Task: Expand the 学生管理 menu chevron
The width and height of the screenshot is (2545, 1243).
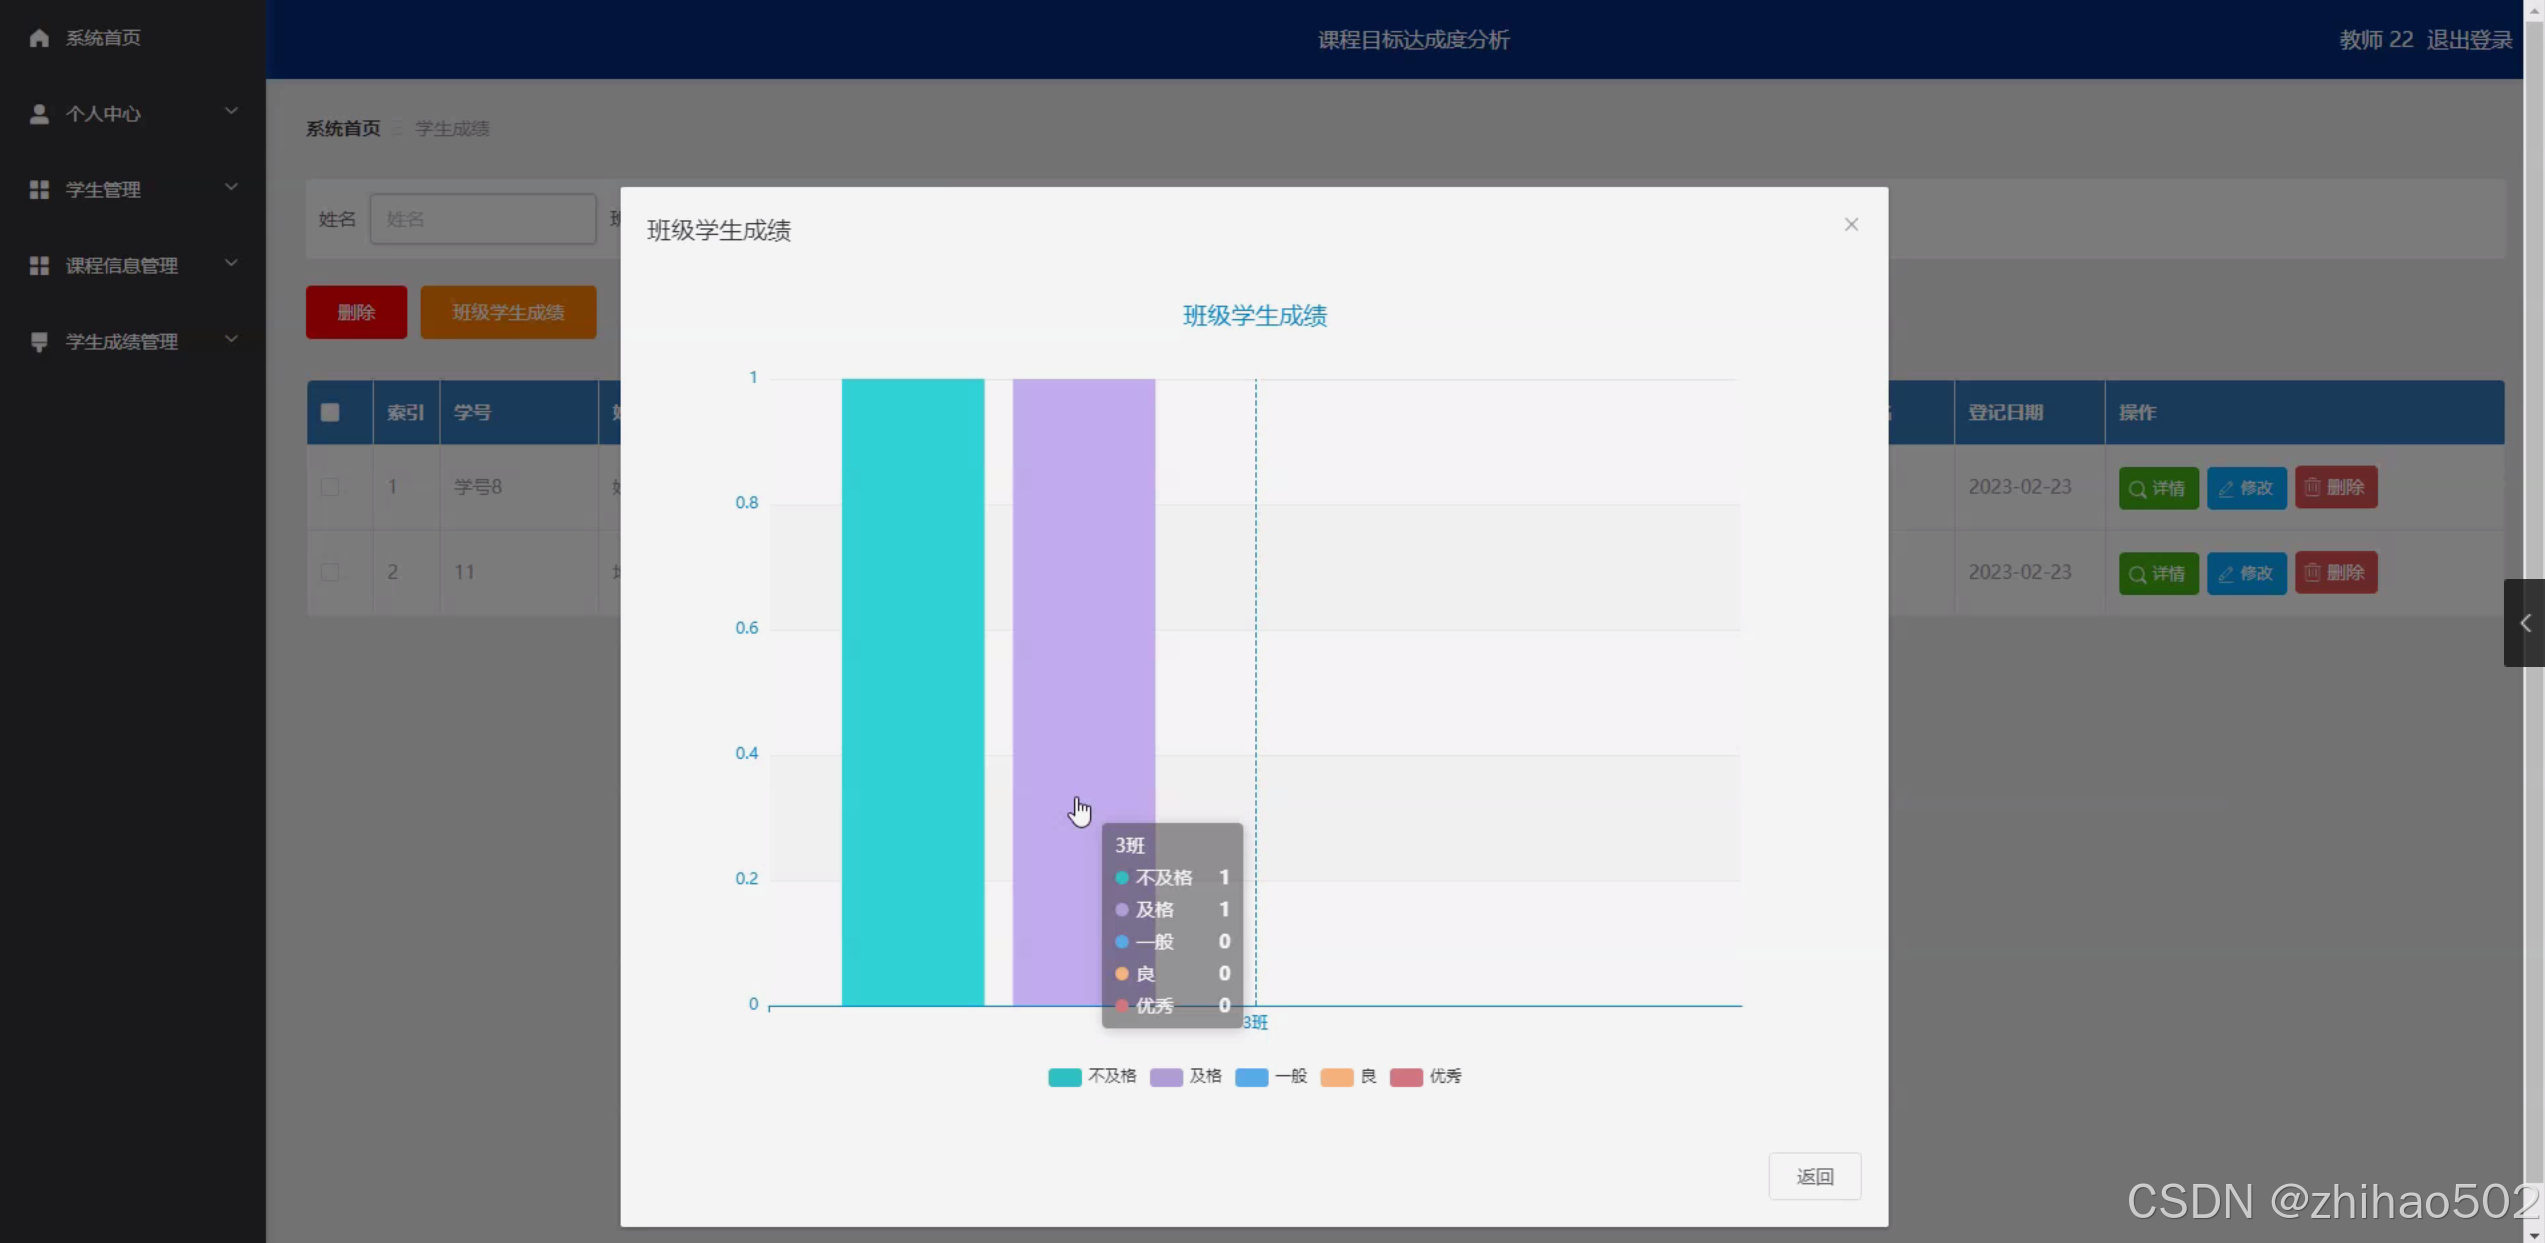Action: [231, 187]
